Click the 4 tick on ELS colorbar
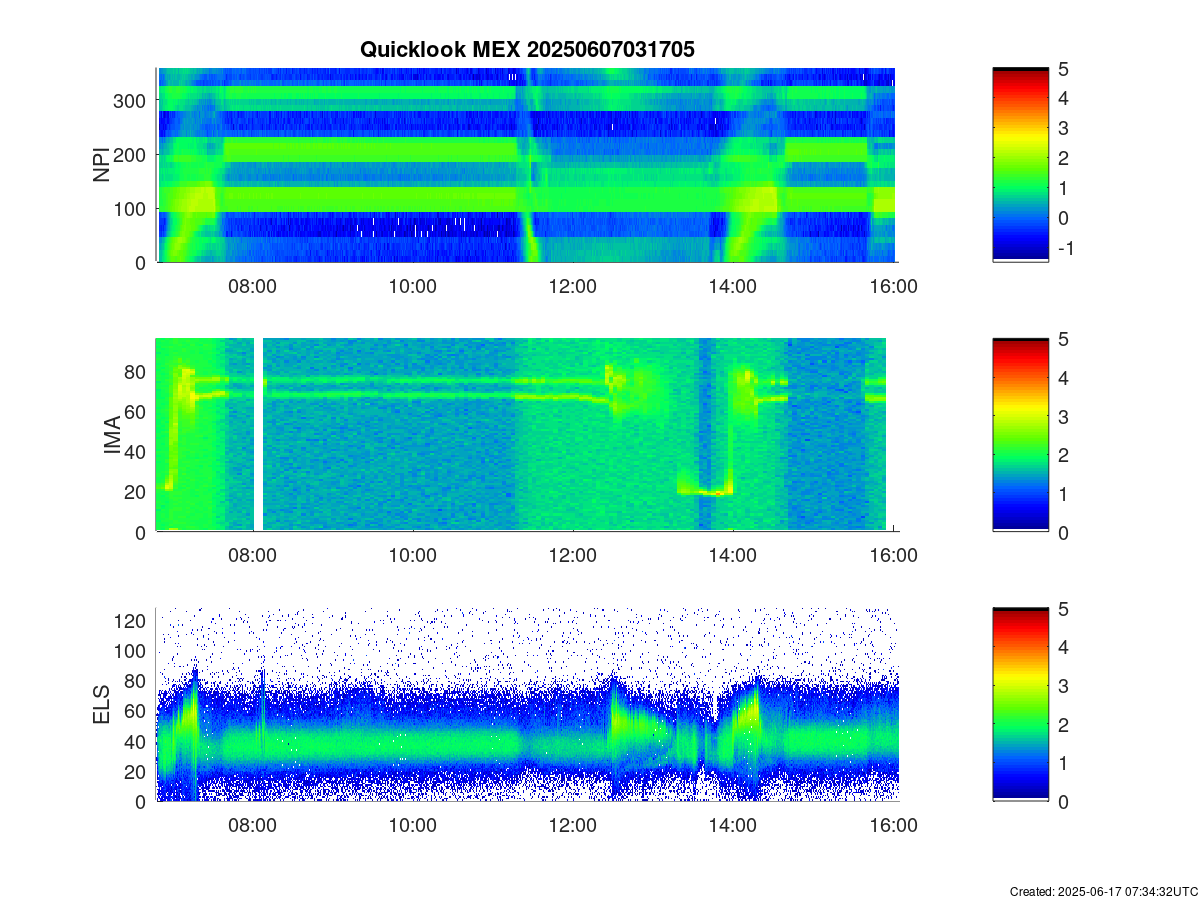 pos(1065,647)
